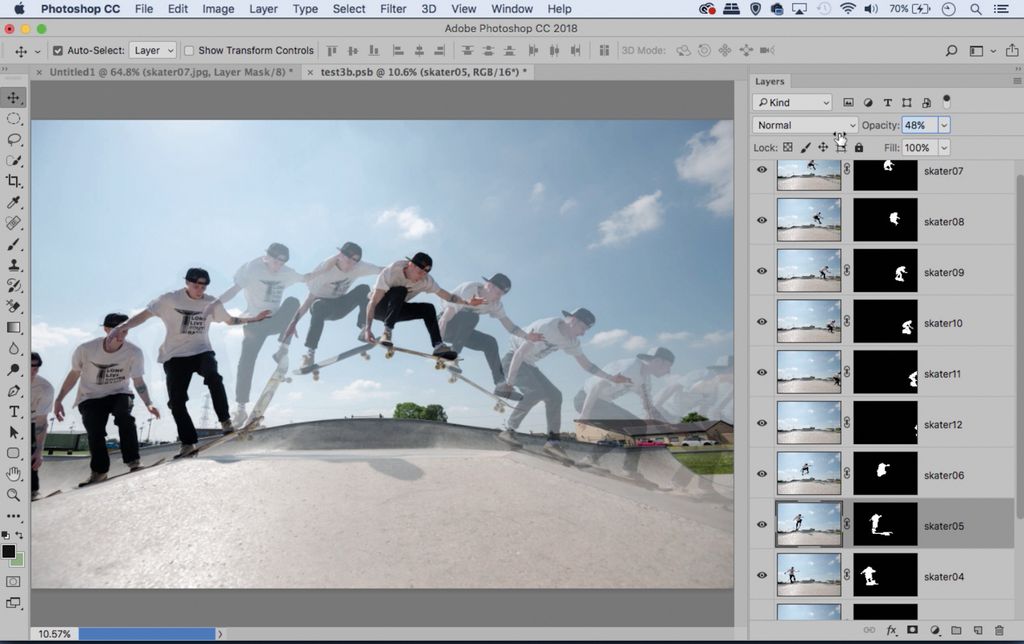
Task: Open the Filter menu
Action: pyautogui.click(x=392, y=8)
